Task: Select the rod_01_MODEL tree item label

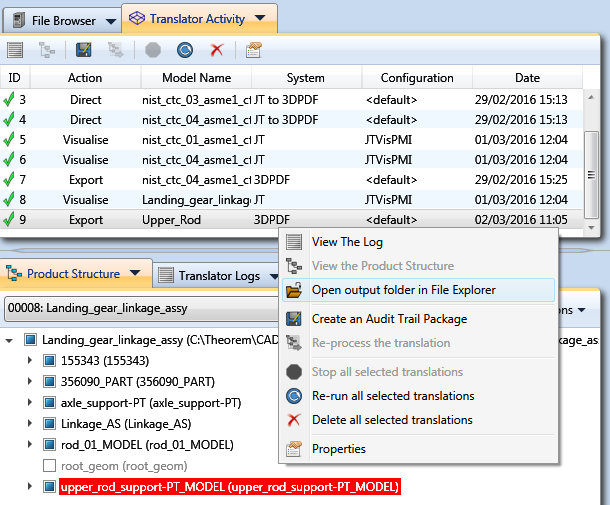Action: pyautogui.click(x=147, y=445)
